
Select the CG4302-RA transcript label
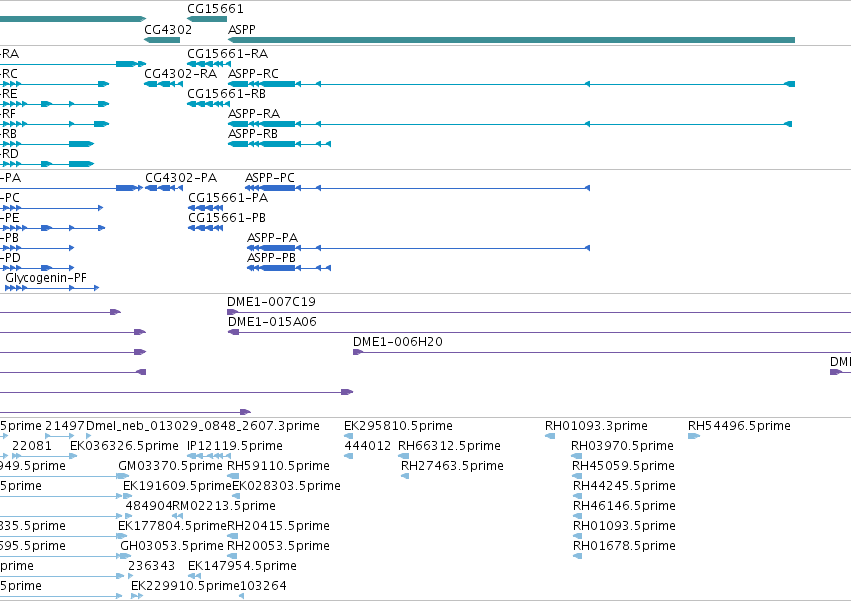(181, 74)
